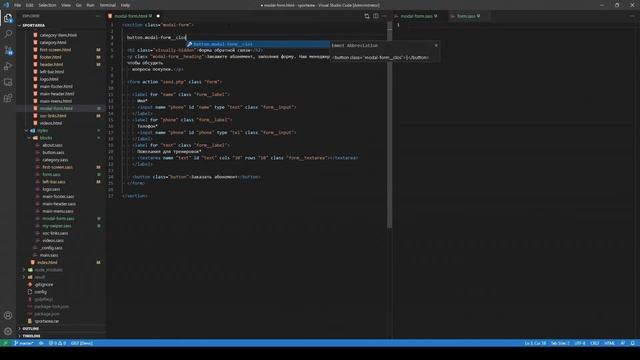Viewport: 640px width, 360px height.
Task: Open the Run and Debug view
Action: click(8, 67)
